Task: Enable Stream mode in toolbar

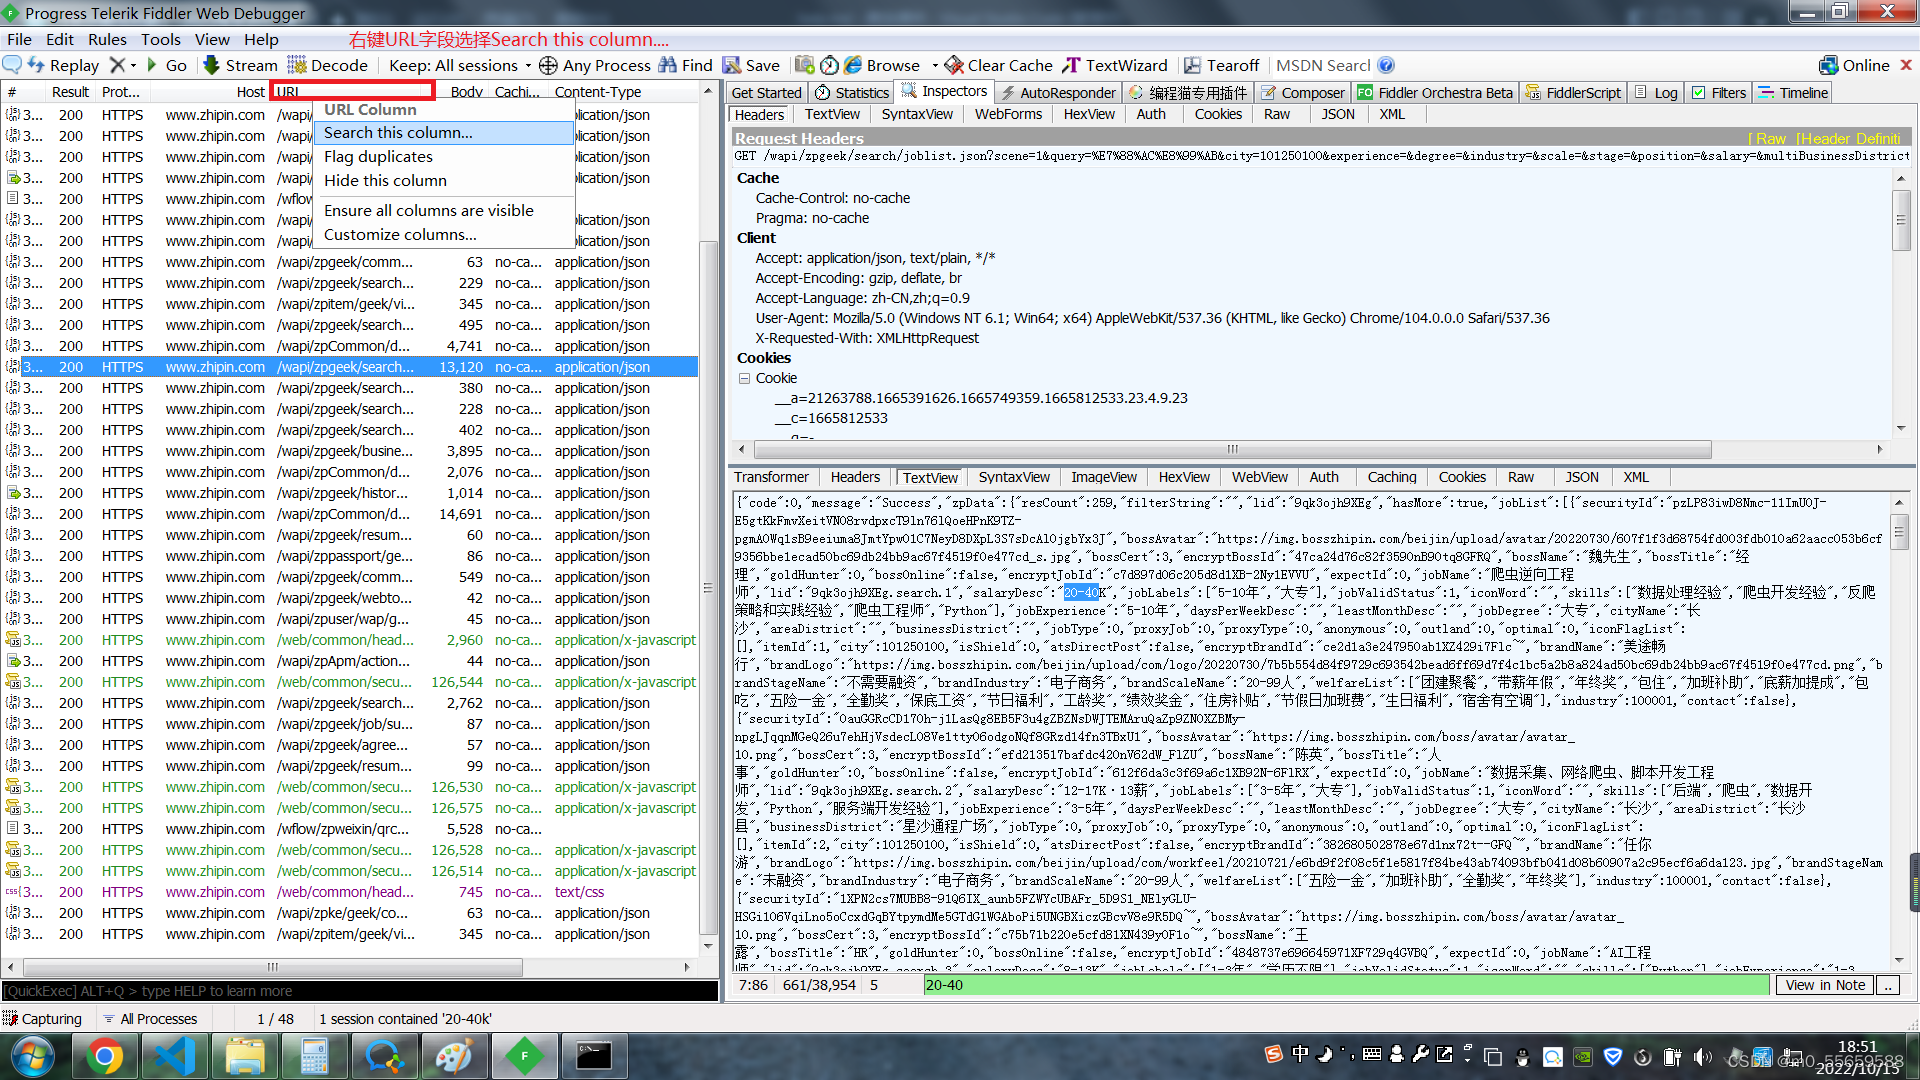Action: click(x=240, y=65)
